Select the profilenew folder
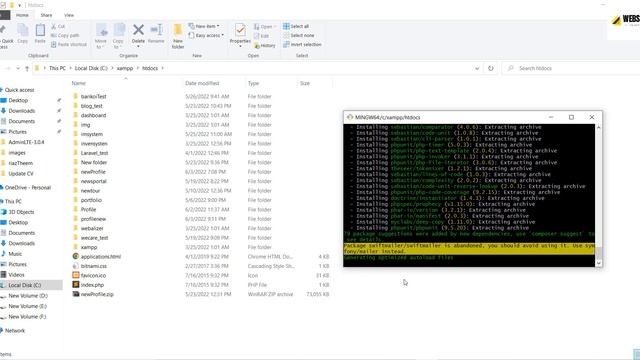This screenshot has height=360, width=640. pos(93,219)
